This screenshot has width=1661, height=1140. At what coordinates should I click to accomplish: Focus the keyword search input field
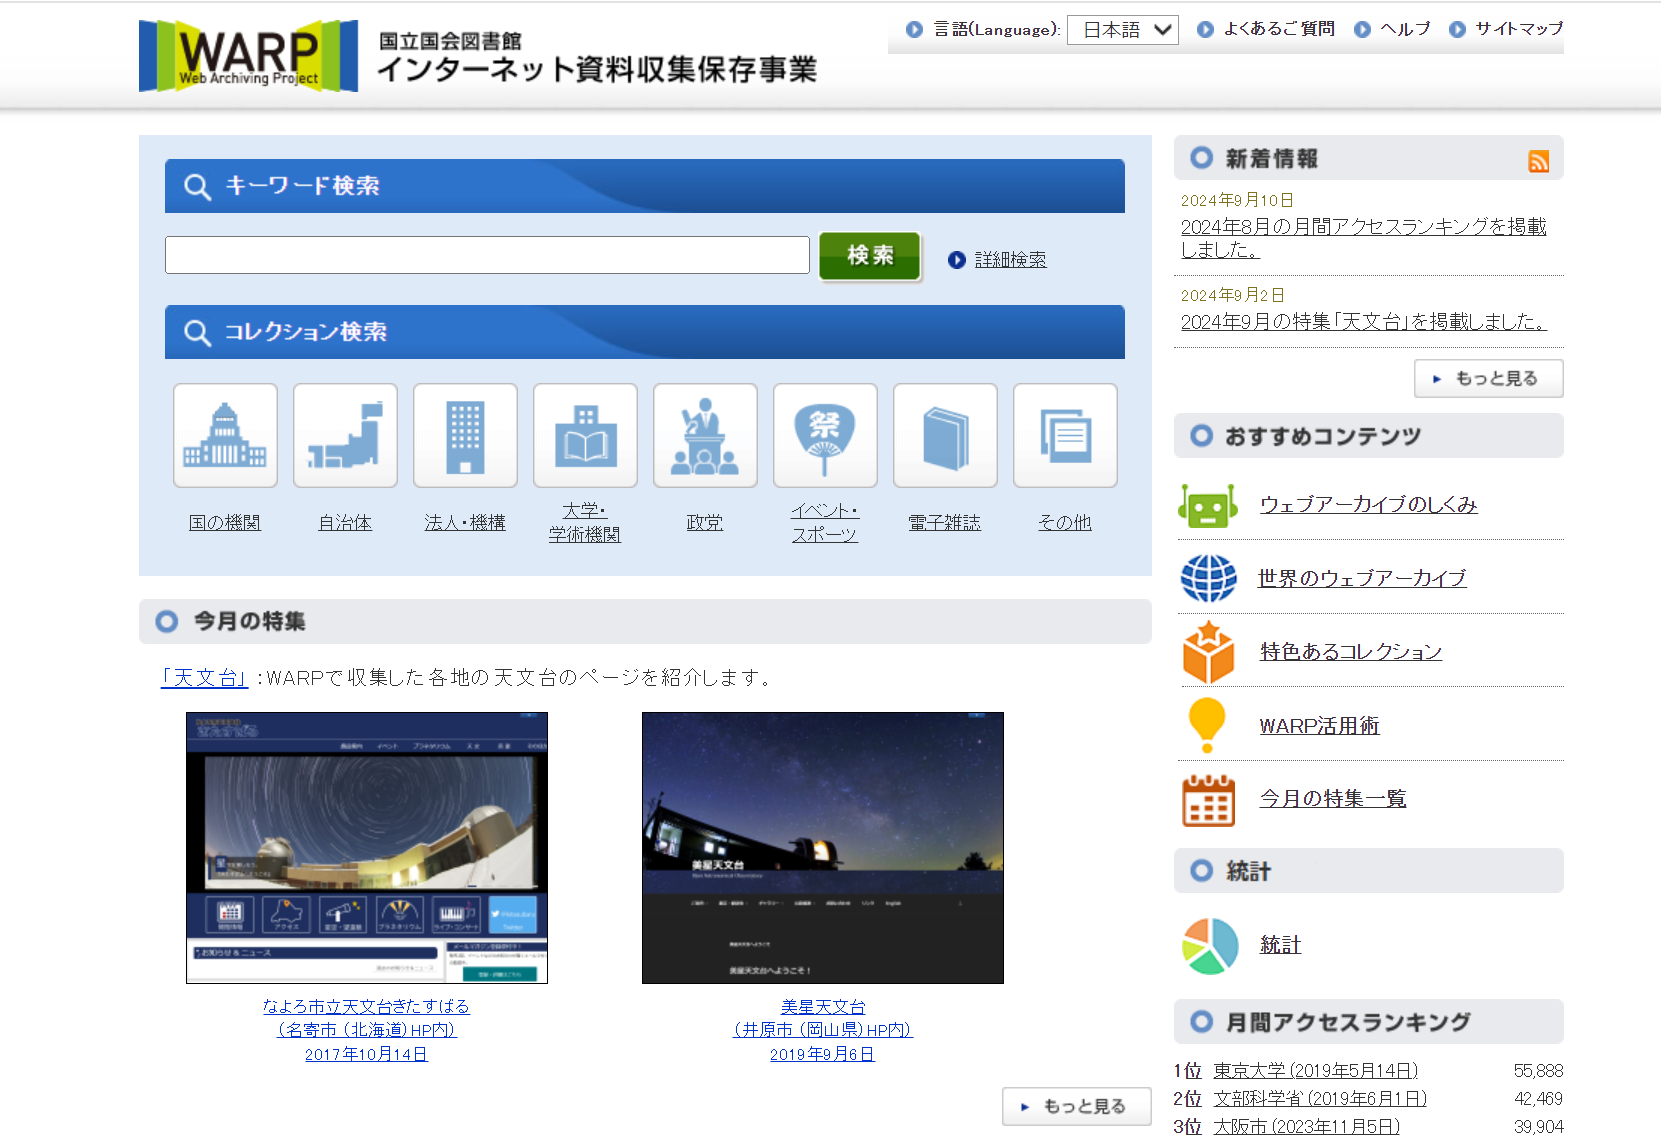487,255
